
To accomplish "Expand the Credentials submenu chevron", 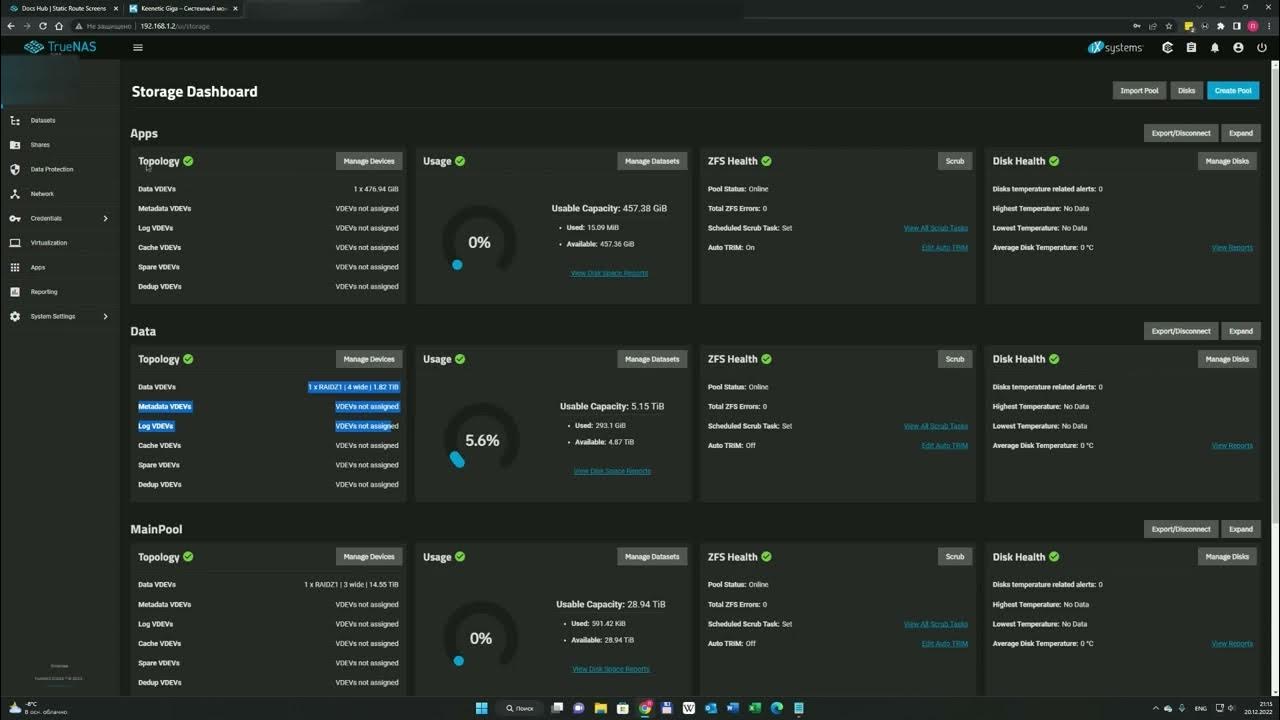I will (105, 218).
